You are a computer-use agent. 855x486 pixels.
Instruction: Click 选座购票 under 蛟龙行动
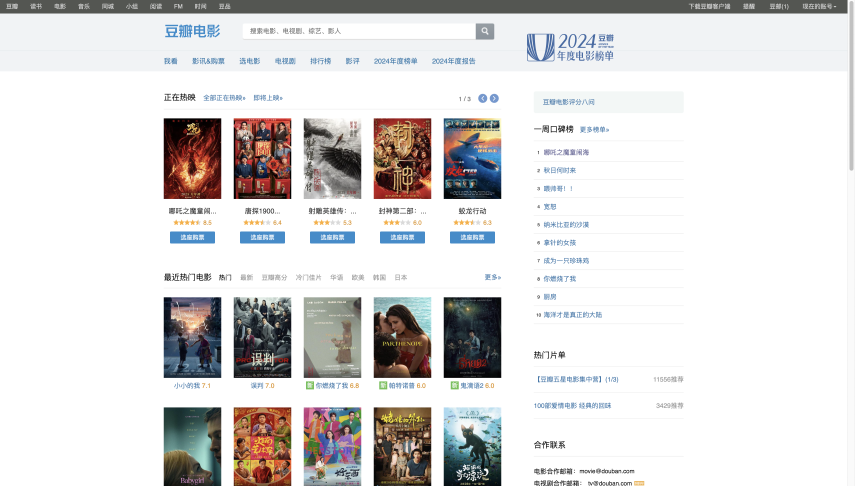coord(472,238)
